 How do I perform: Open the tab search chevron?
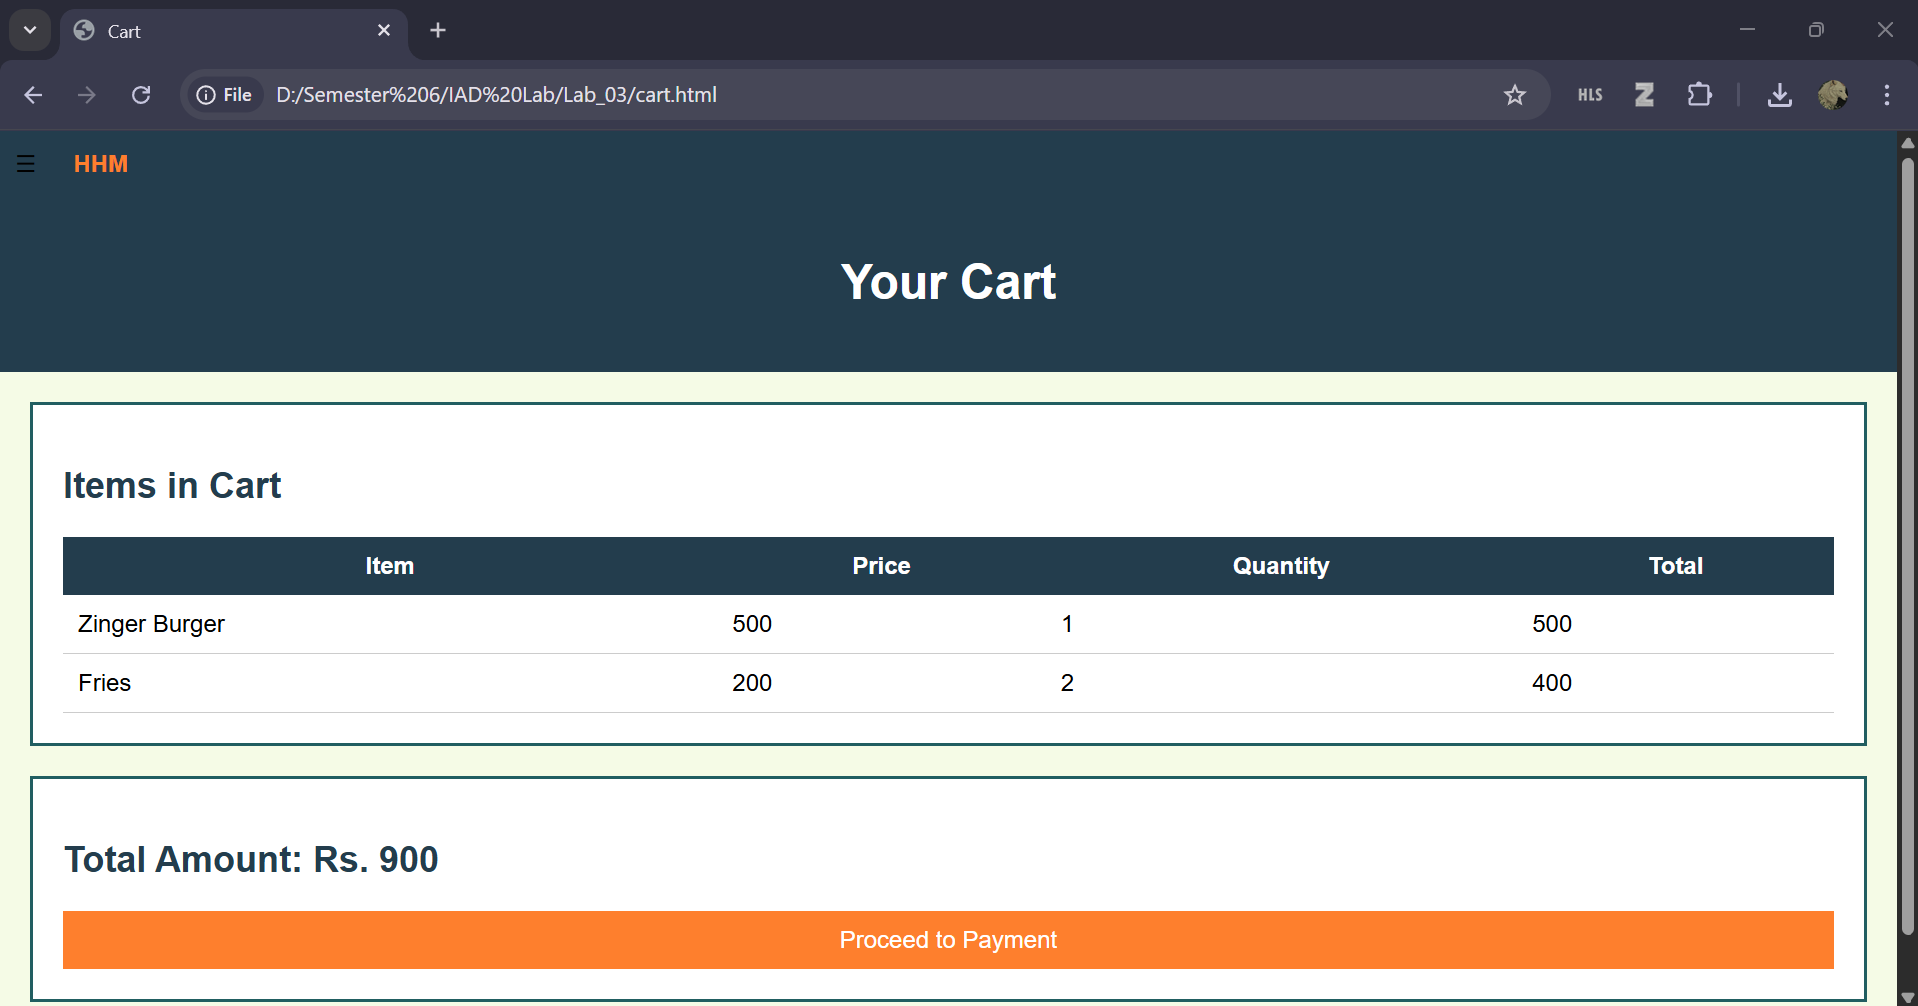[x=29, y=30]
